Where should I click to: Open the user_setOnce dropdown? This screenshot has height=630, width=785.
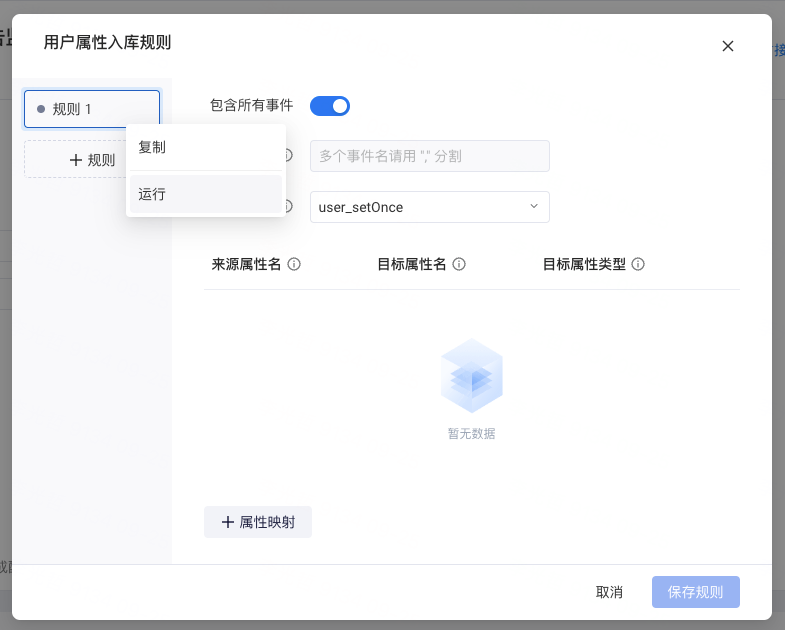429,207
